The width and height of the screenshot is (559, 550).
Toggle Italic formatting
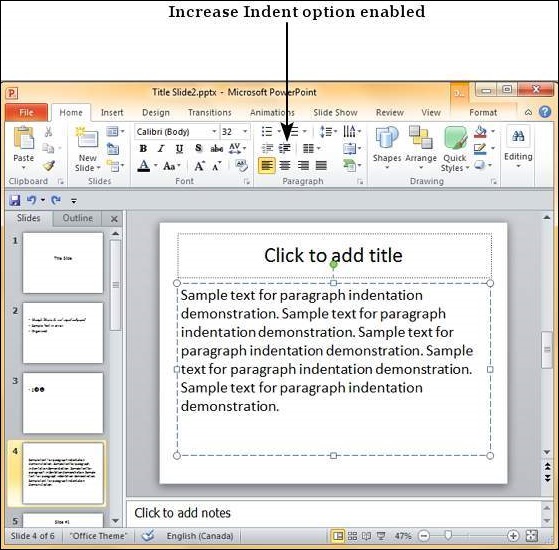coord(161,148)
